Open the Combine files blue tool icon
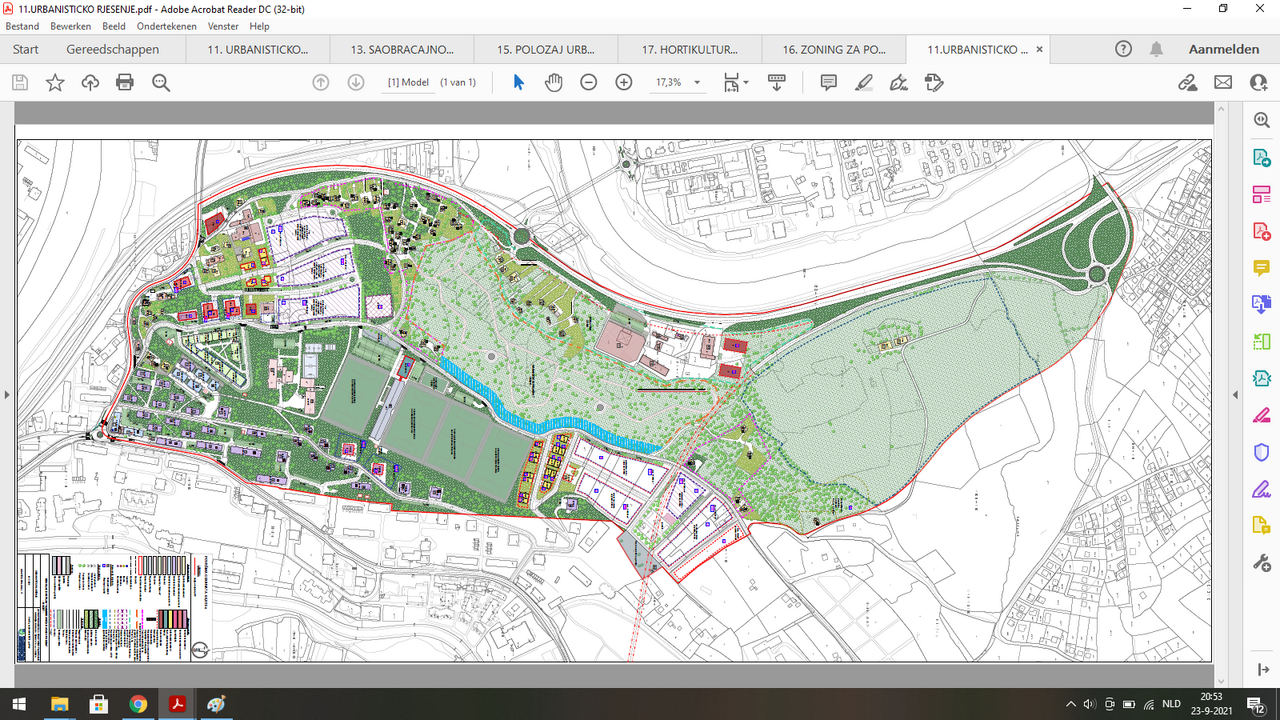 tap(1261, 304)
